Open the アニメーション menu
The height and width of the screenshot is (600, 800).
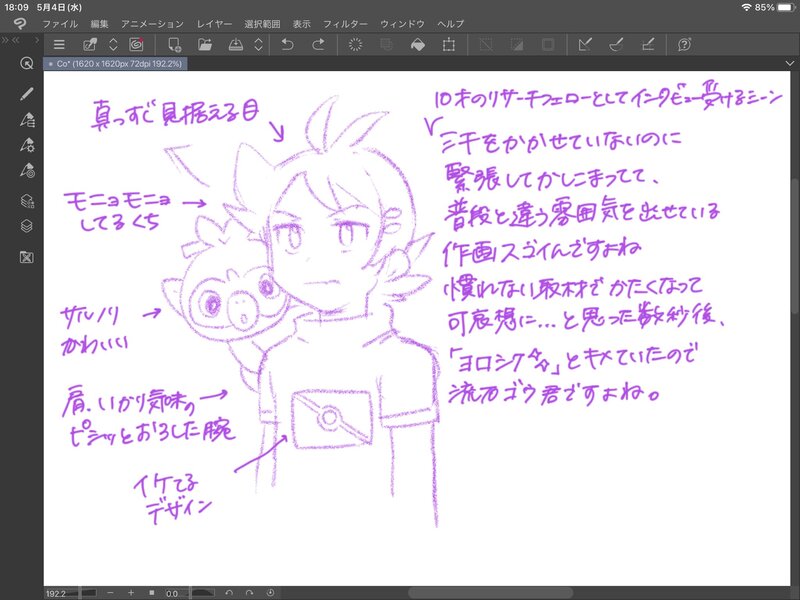click(152, 24)
